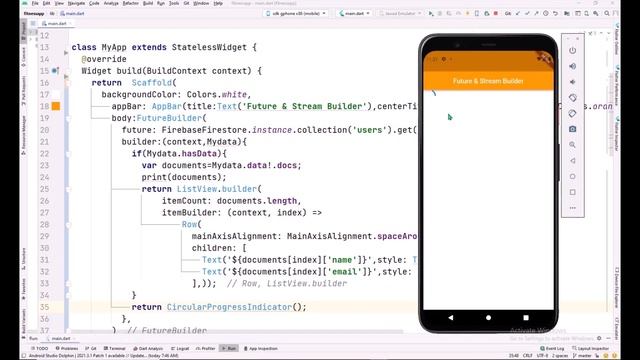Click the CircularProgressIndicator code on line 35
This screenshot has width=640, height=360.
click(x=236, y=307)
